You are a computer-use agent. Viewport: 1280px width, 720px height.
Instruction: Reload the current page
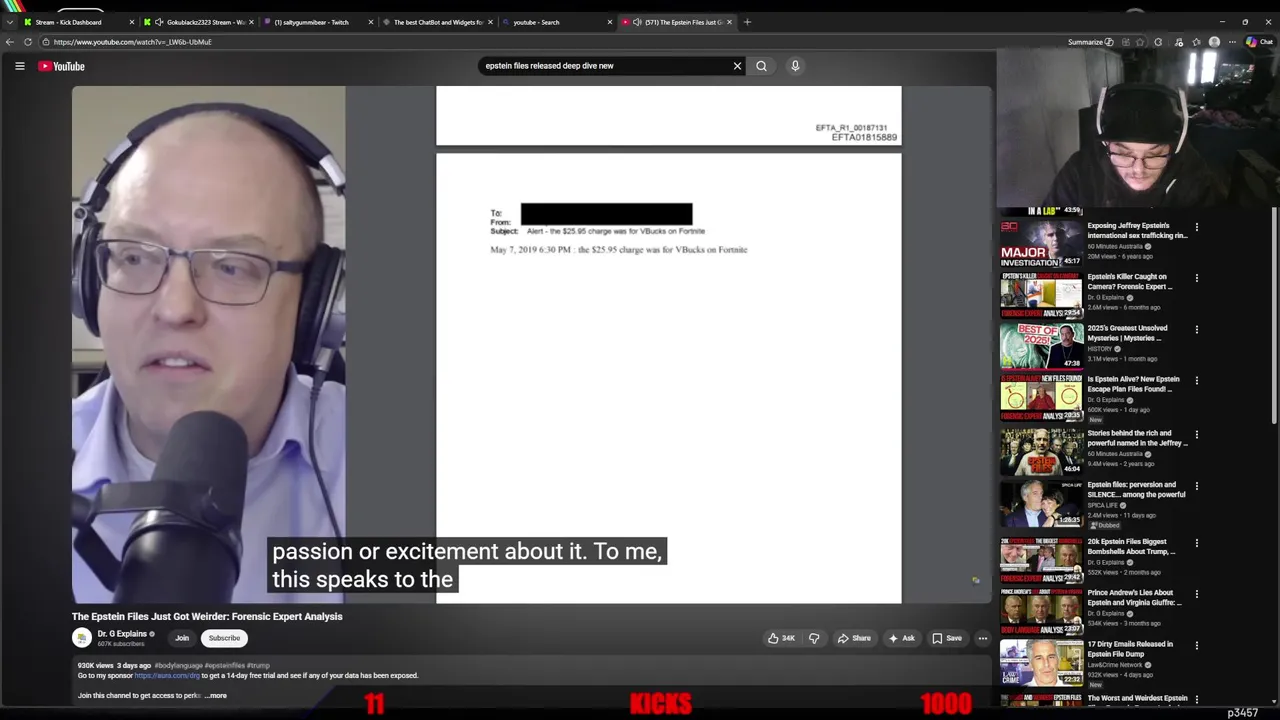coord(28,42)
